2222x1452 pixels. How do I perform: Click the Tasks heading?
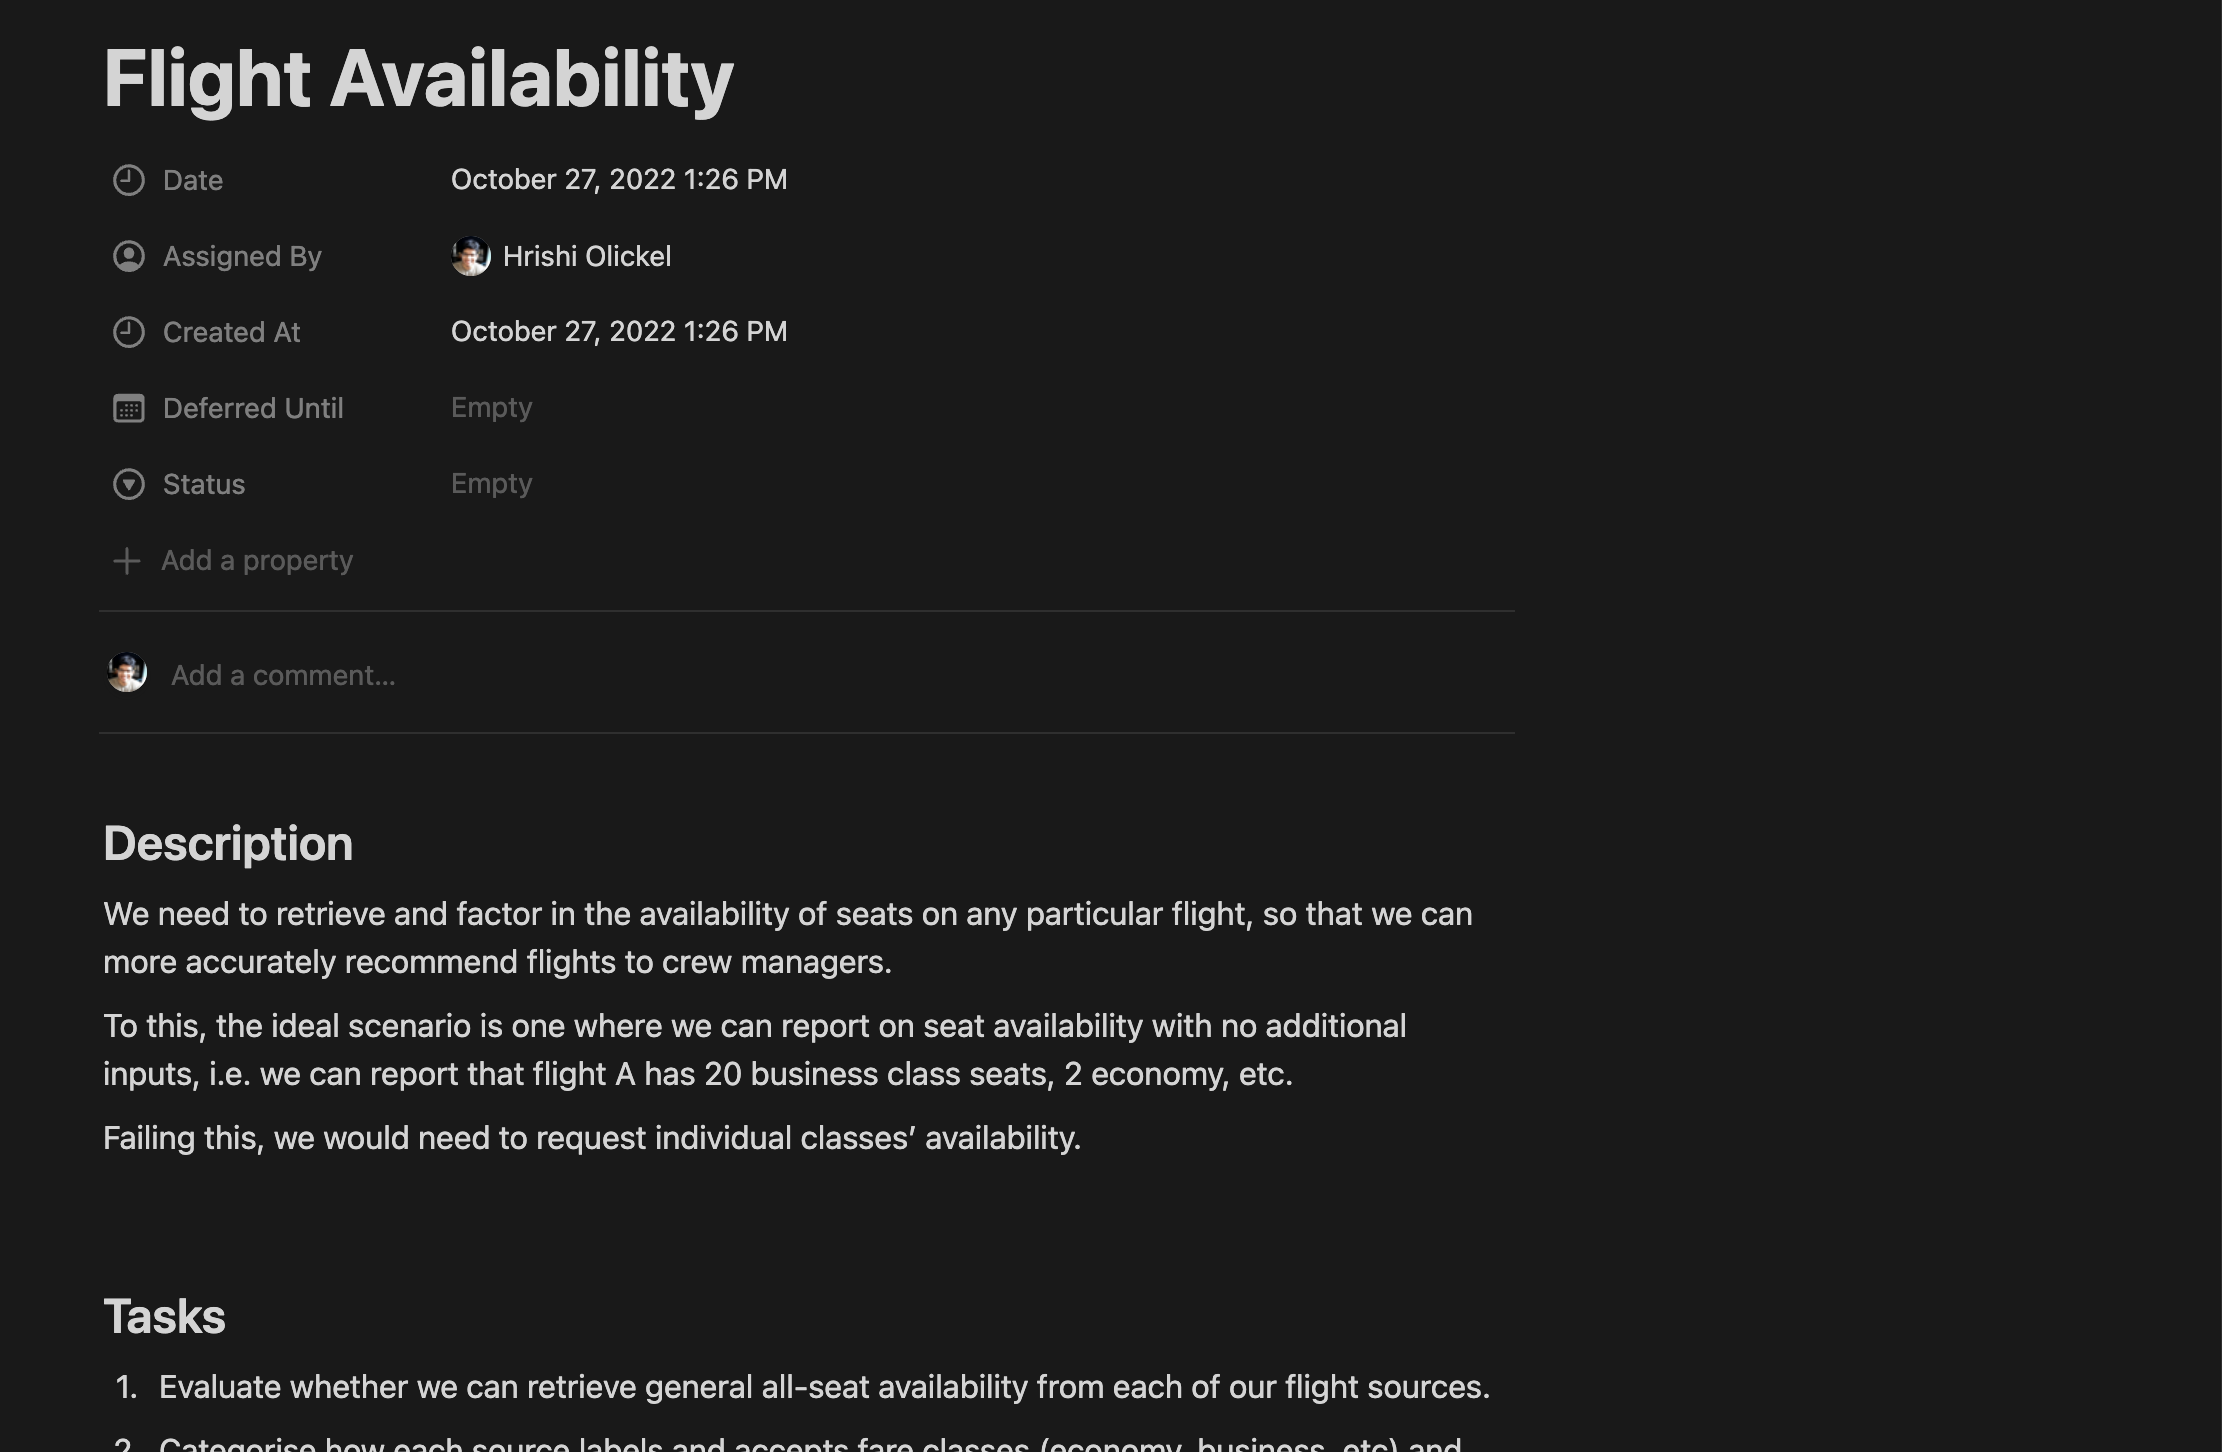coord(164,1316)
